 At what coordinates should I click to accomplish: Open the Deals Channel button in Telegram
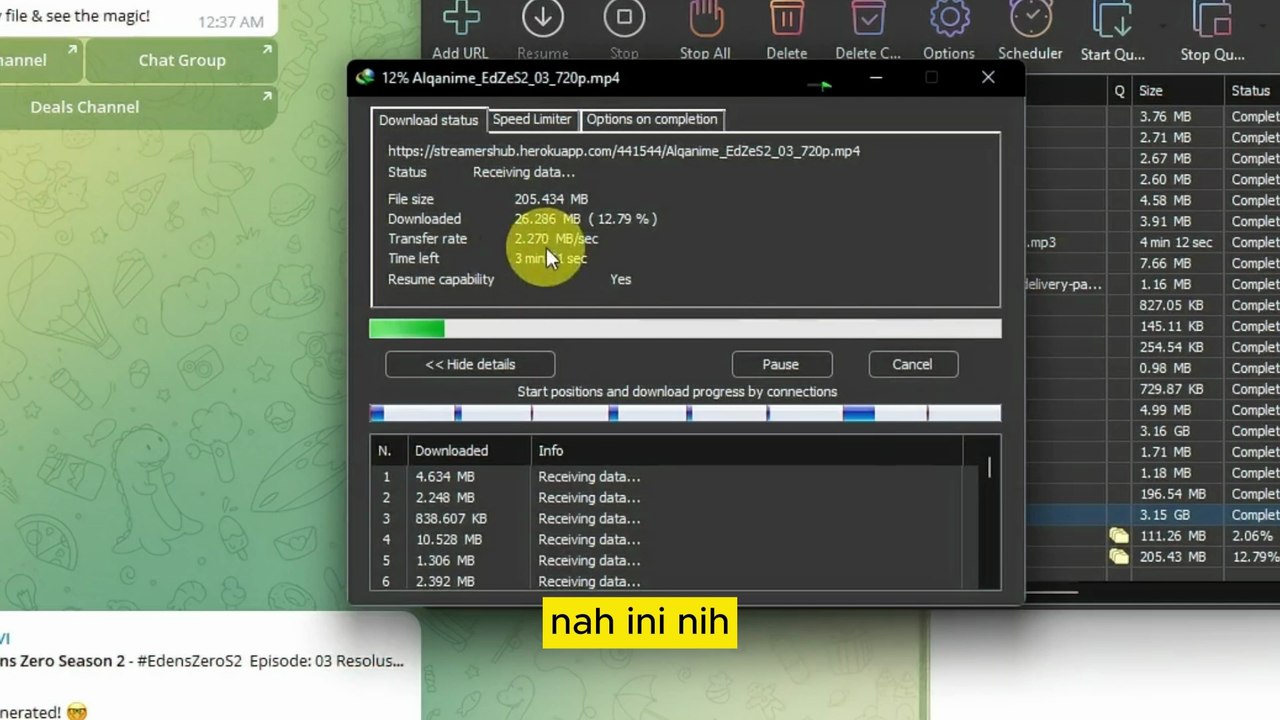coord(138,107)
